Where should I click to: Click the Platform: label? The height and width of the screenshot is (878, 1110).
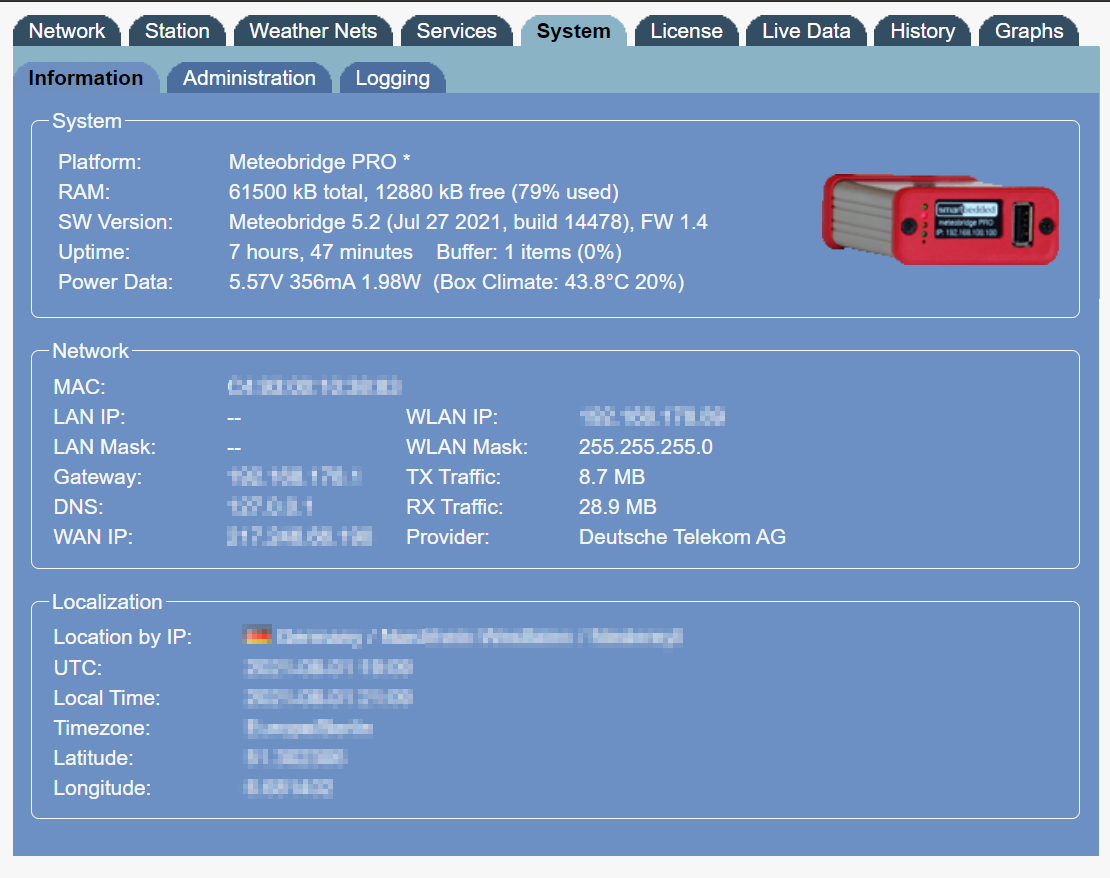coord(100,162)
